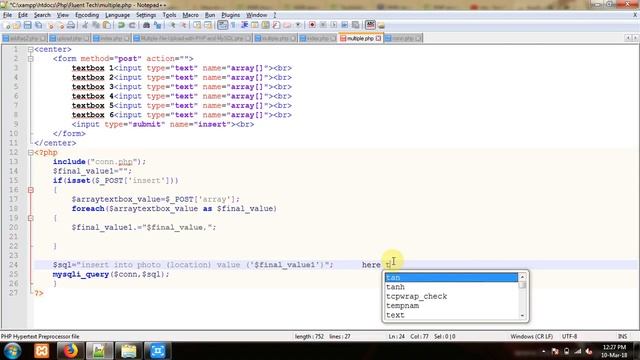
Task: Toggle Show All Characters icon
Action: (233, 25)
